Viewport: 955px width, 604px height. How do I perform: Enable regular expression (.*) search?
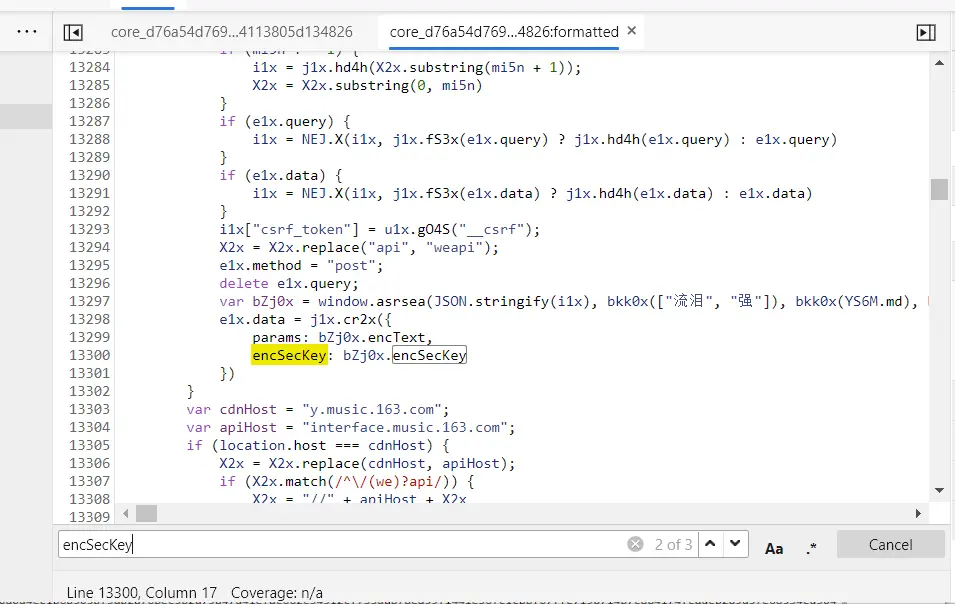pyautogui.click(x=811, y=547)
